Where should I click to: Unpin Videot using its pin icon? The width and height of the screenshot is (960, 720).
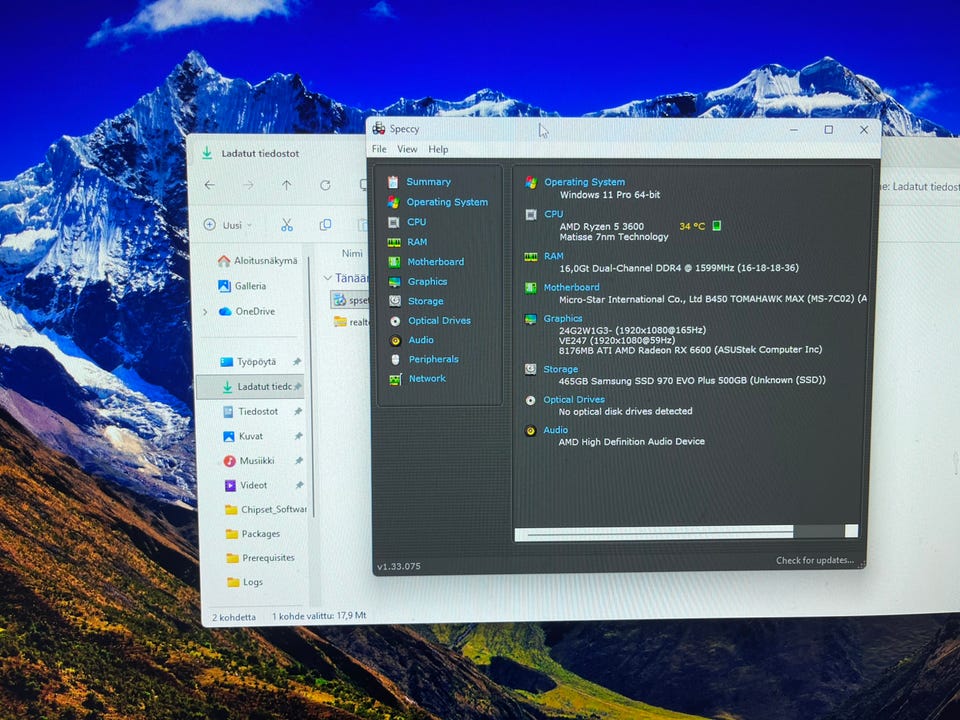pos(299,485)
